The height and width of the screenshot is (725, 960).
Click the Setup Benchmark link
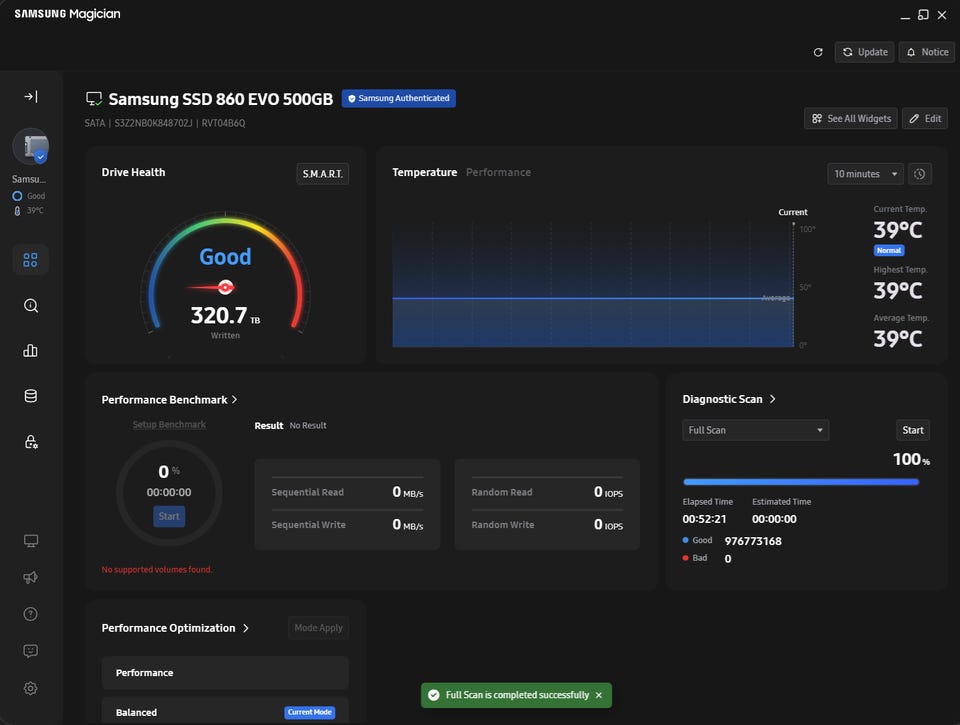169,424
